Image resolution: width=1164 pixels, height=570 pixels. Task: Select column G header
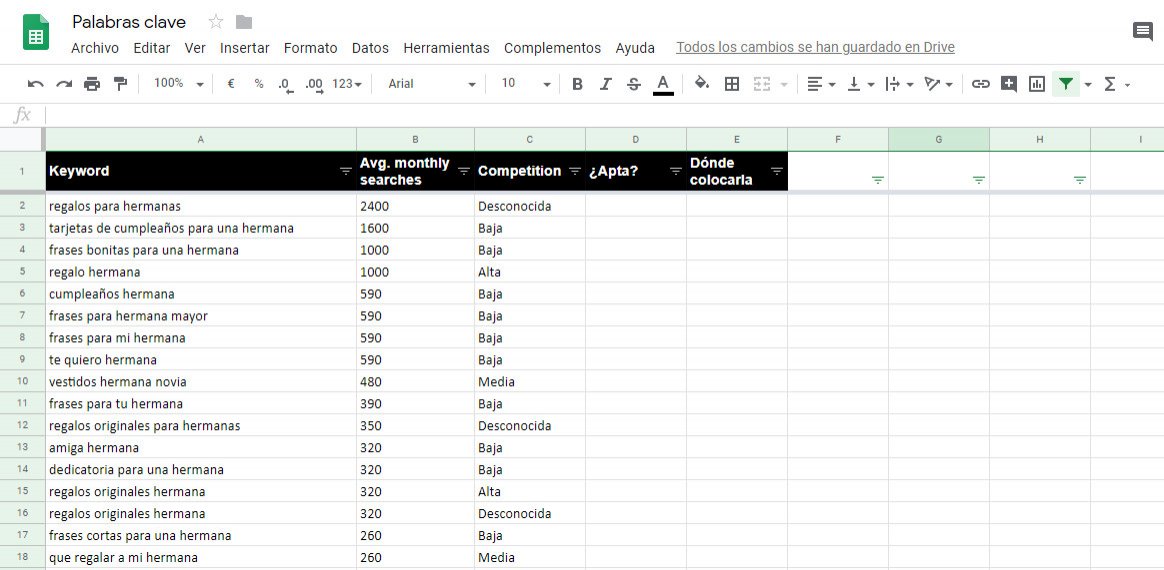click(x=938, y=139)
